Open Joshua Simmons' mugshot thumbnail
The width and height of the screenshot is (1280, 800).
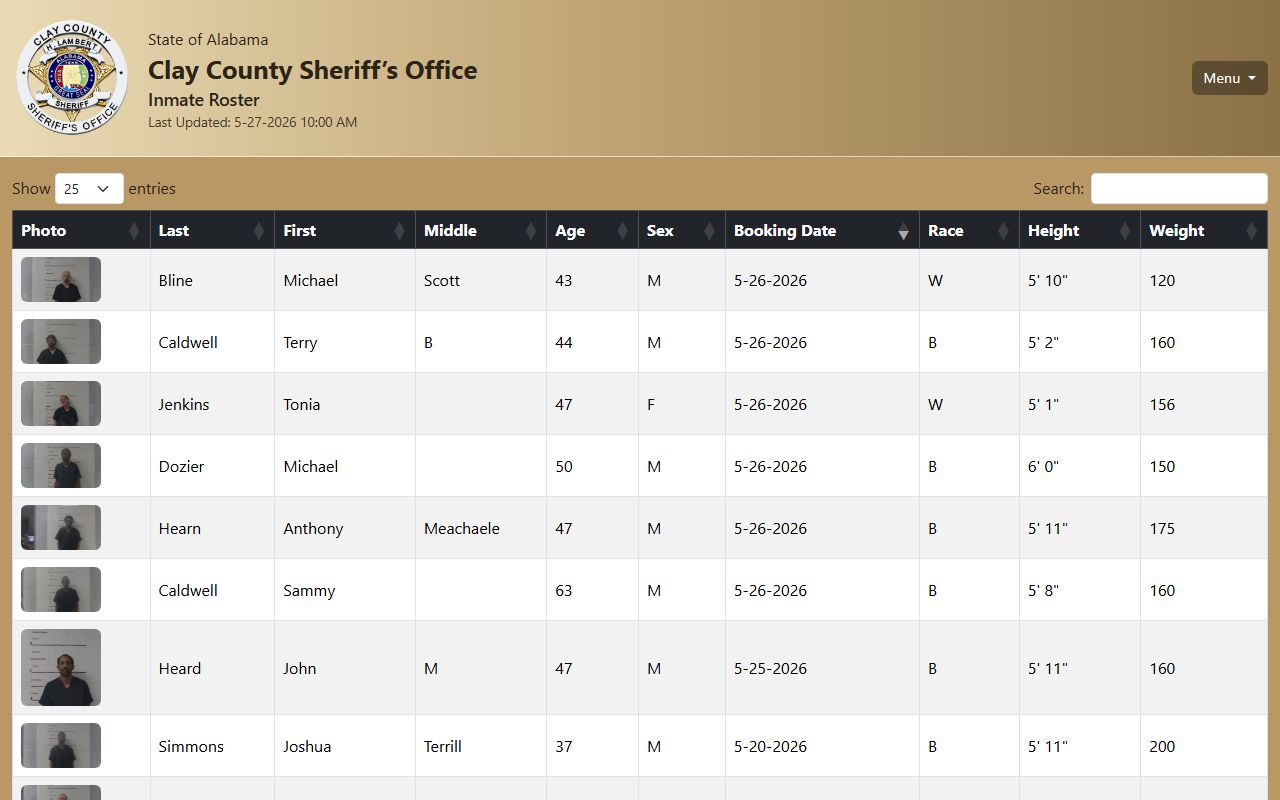[x=61, y=746]
